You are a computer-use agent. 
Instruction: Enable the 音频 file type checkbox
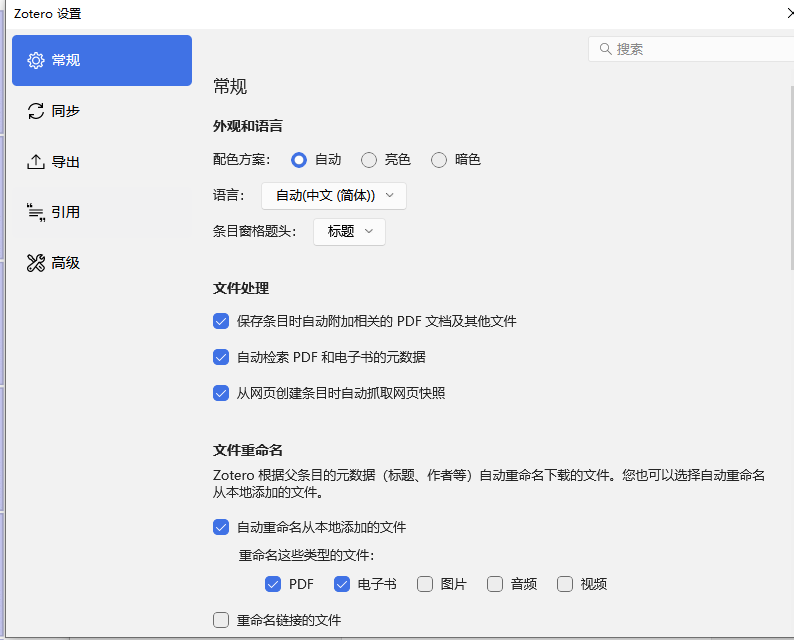coord(495,584)
